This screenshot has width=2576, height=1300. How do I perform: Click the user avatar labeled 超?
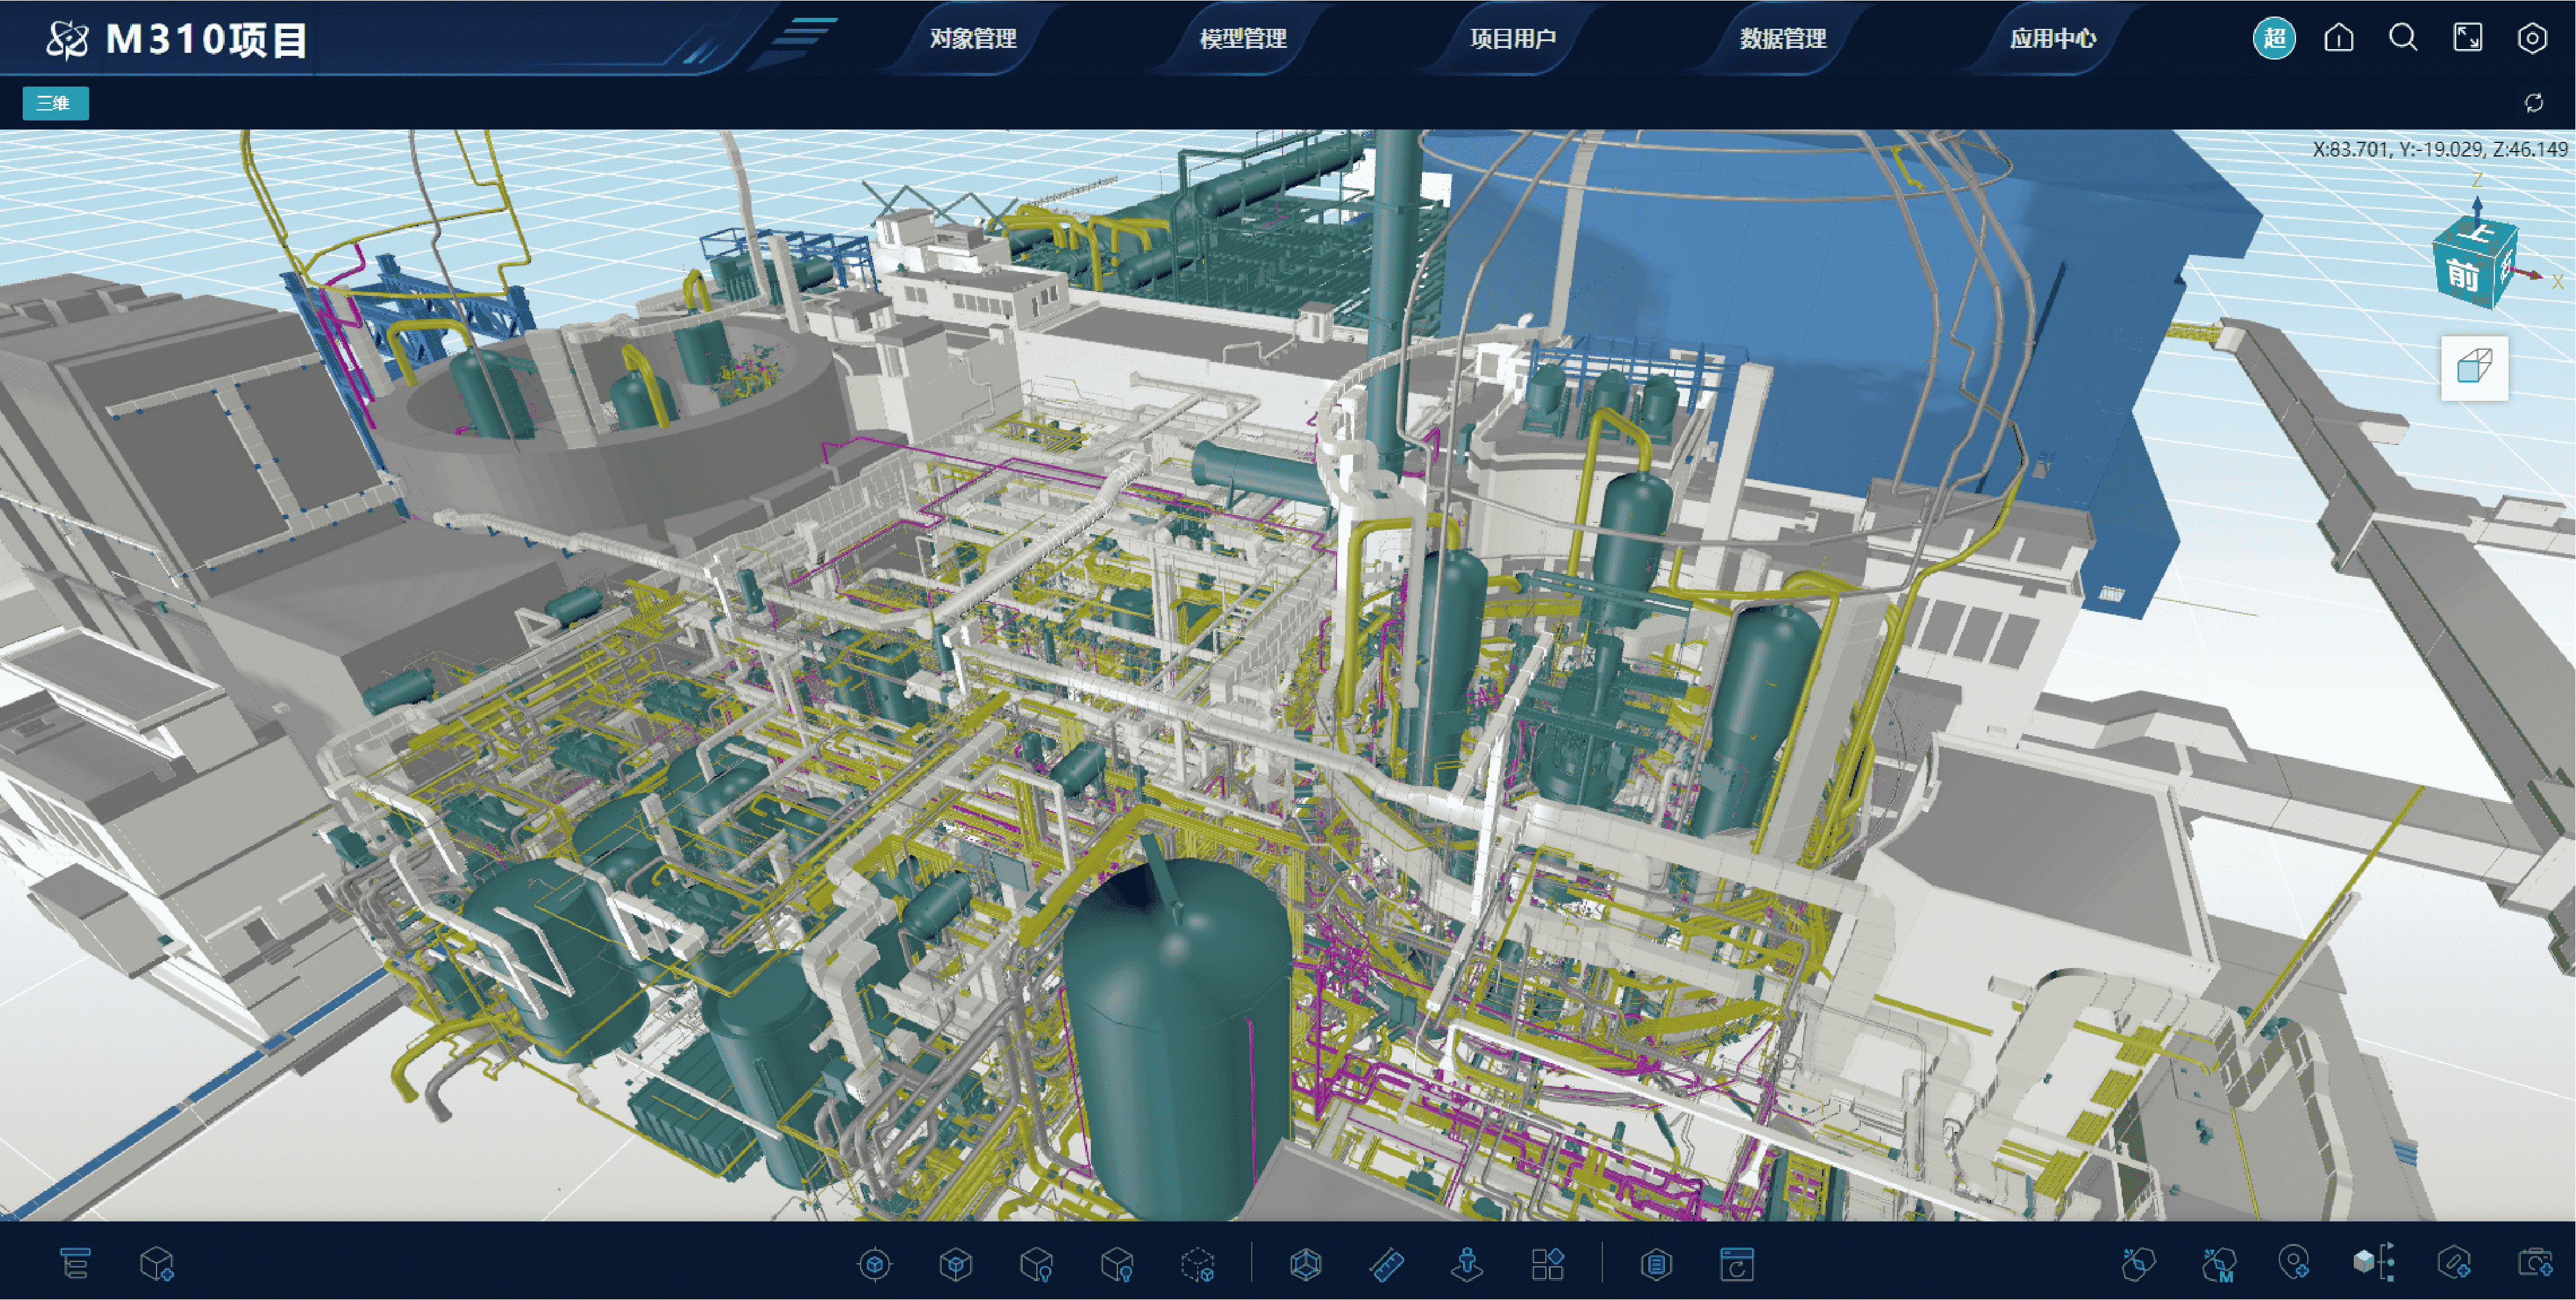pos(2274,38)
